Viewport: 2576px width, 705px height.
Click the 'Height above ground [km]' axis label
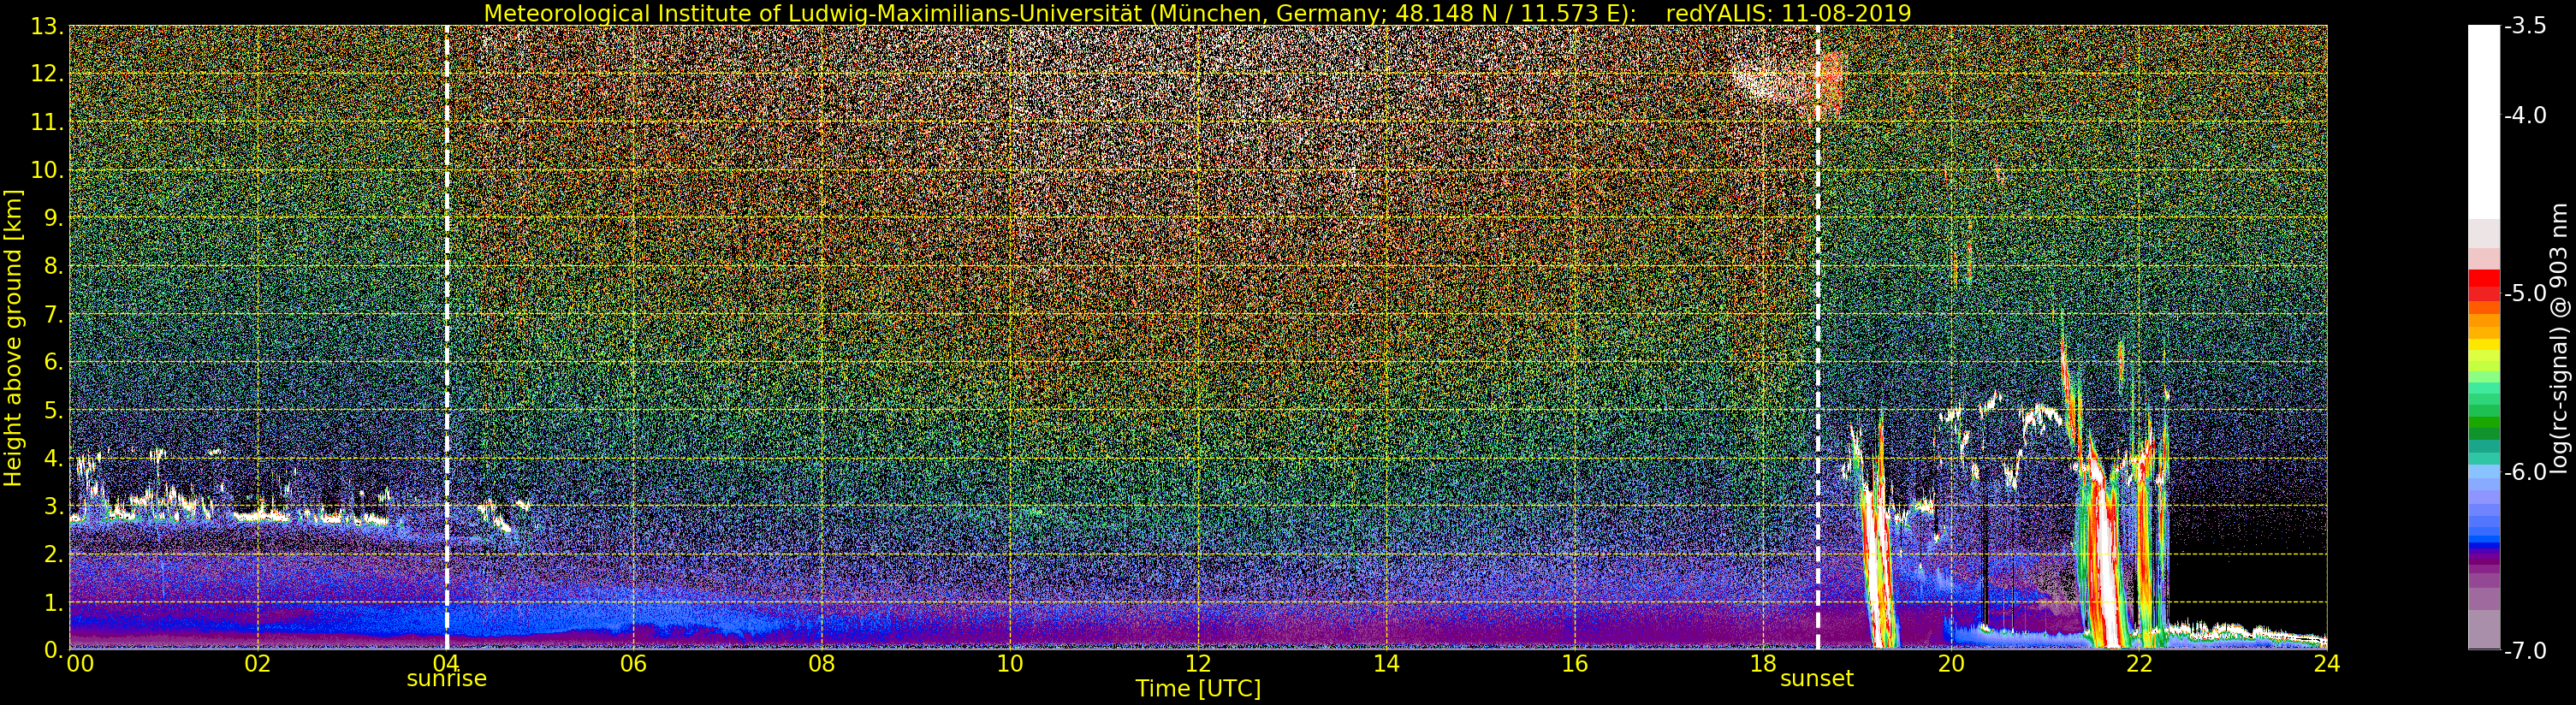click(x=13, y=338)
